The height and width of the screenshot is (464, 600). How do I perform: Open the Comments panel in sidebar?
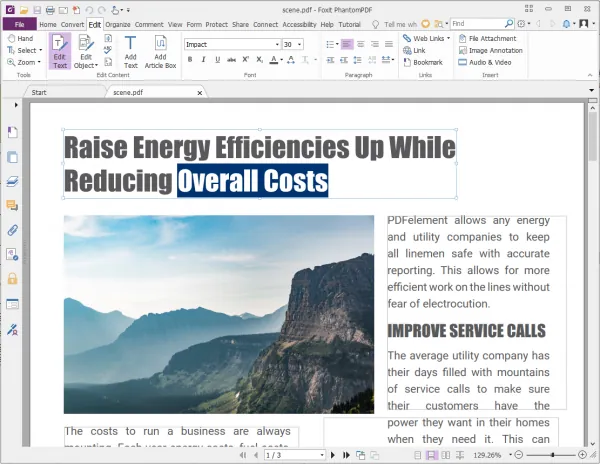coord(12,206)
